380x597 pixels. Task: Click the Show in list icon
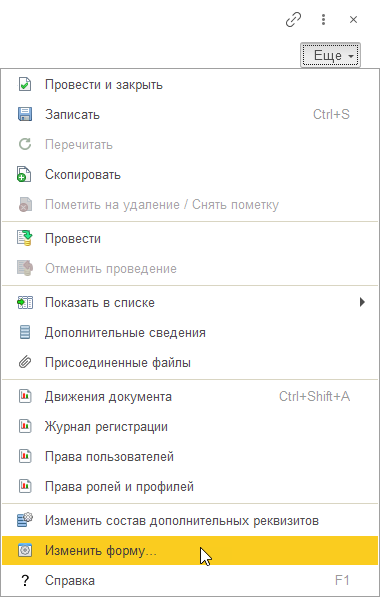coord(25,302)
